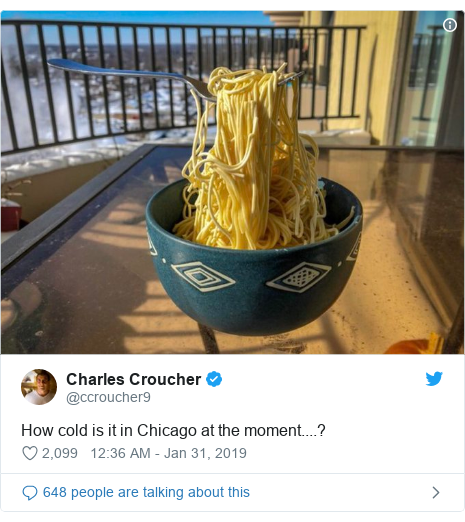Image resolution: width=465 pixels, height=522 pixels.
Task: Click the blue verified badge
Action: click(214, 379)
